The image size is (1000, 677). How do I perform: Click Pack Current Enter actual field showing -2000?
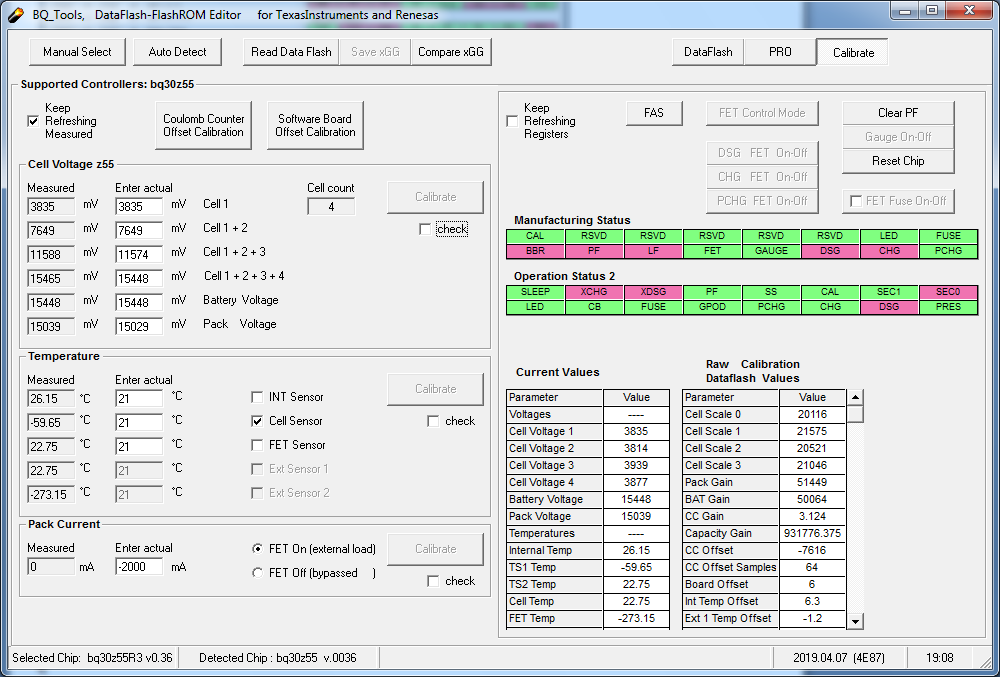tap(139, 567)
